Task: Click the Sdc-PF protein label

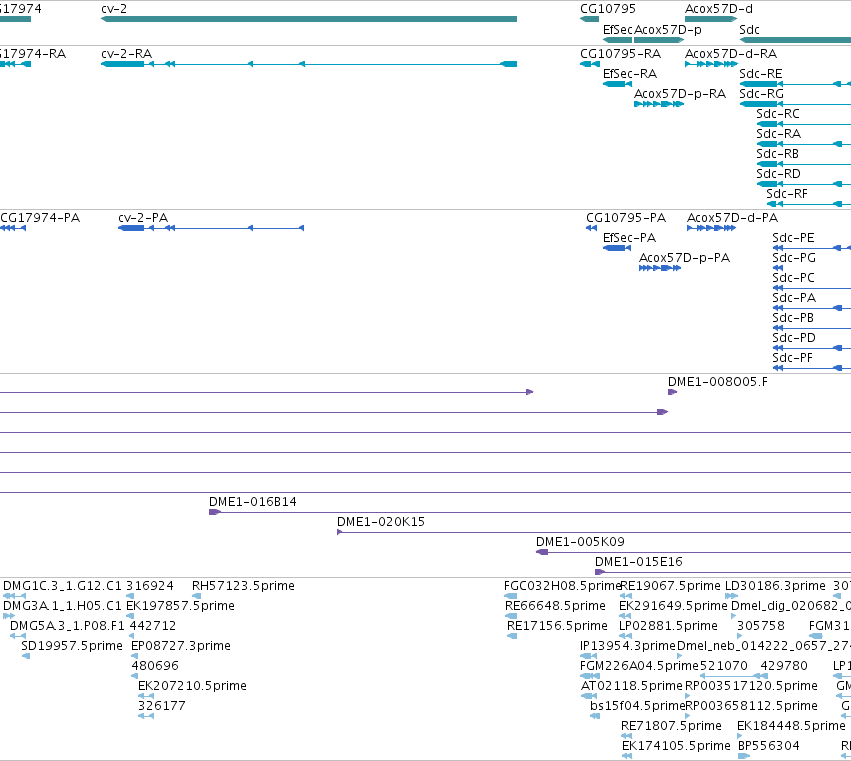Action: [792, 359]
